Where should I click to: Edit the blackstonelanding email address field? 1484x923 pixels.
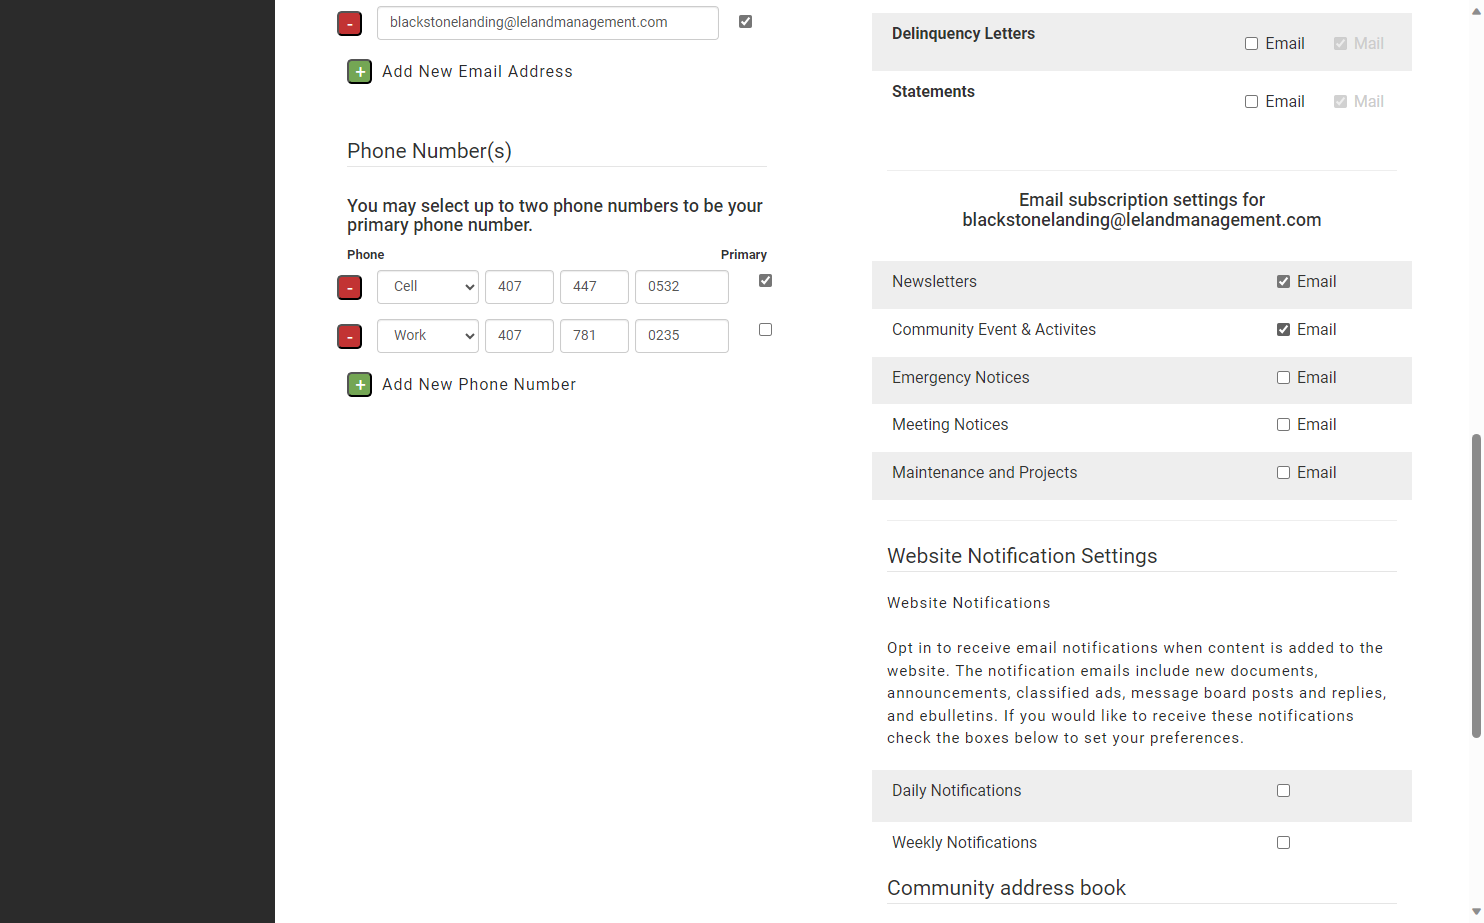[548, 23]
